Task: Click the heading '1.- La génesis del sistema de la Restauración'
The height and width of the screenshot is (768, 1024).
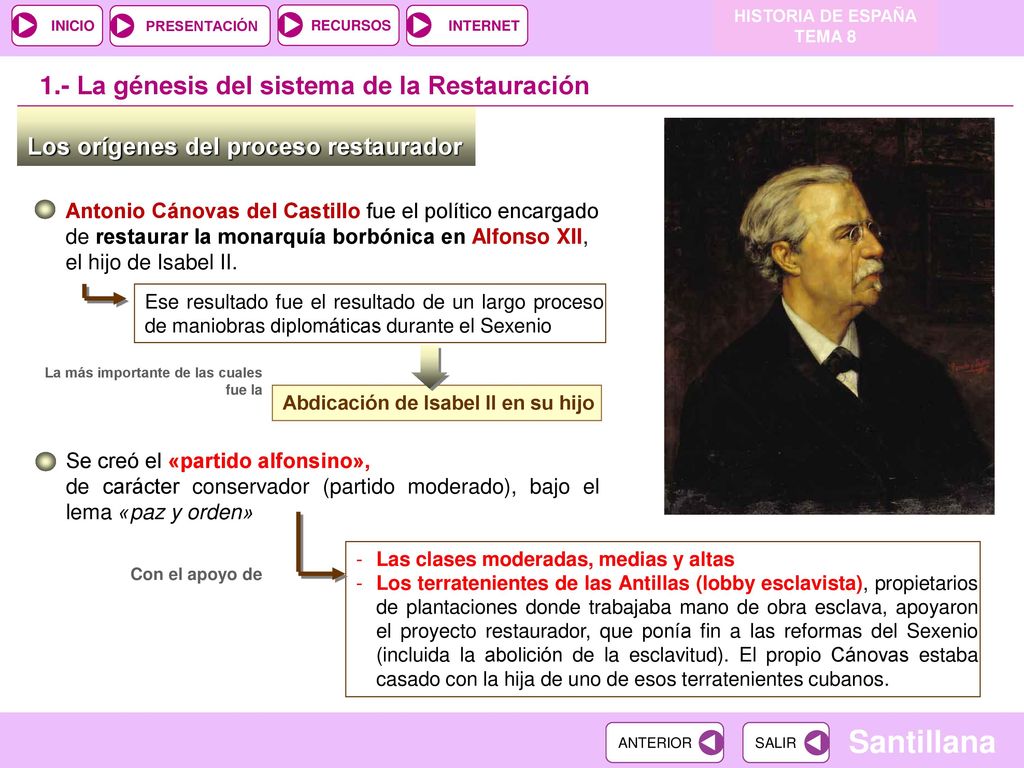Action: (x=314, y=86)
